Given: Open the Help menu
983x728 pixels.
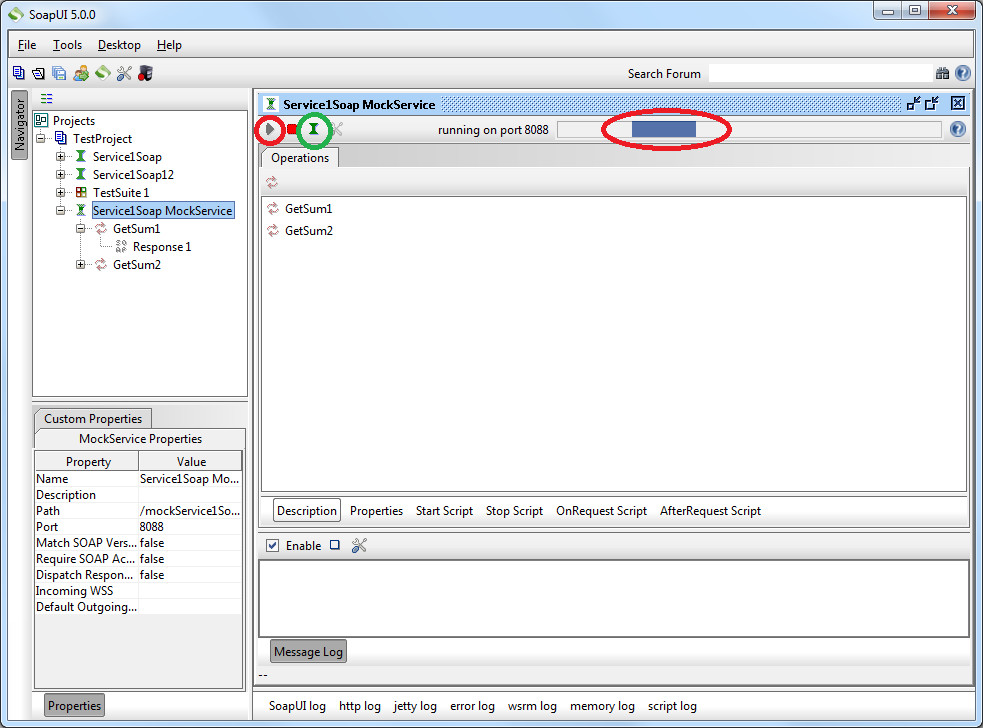Looking at the screenshot, I should click(x=169, y=45).
